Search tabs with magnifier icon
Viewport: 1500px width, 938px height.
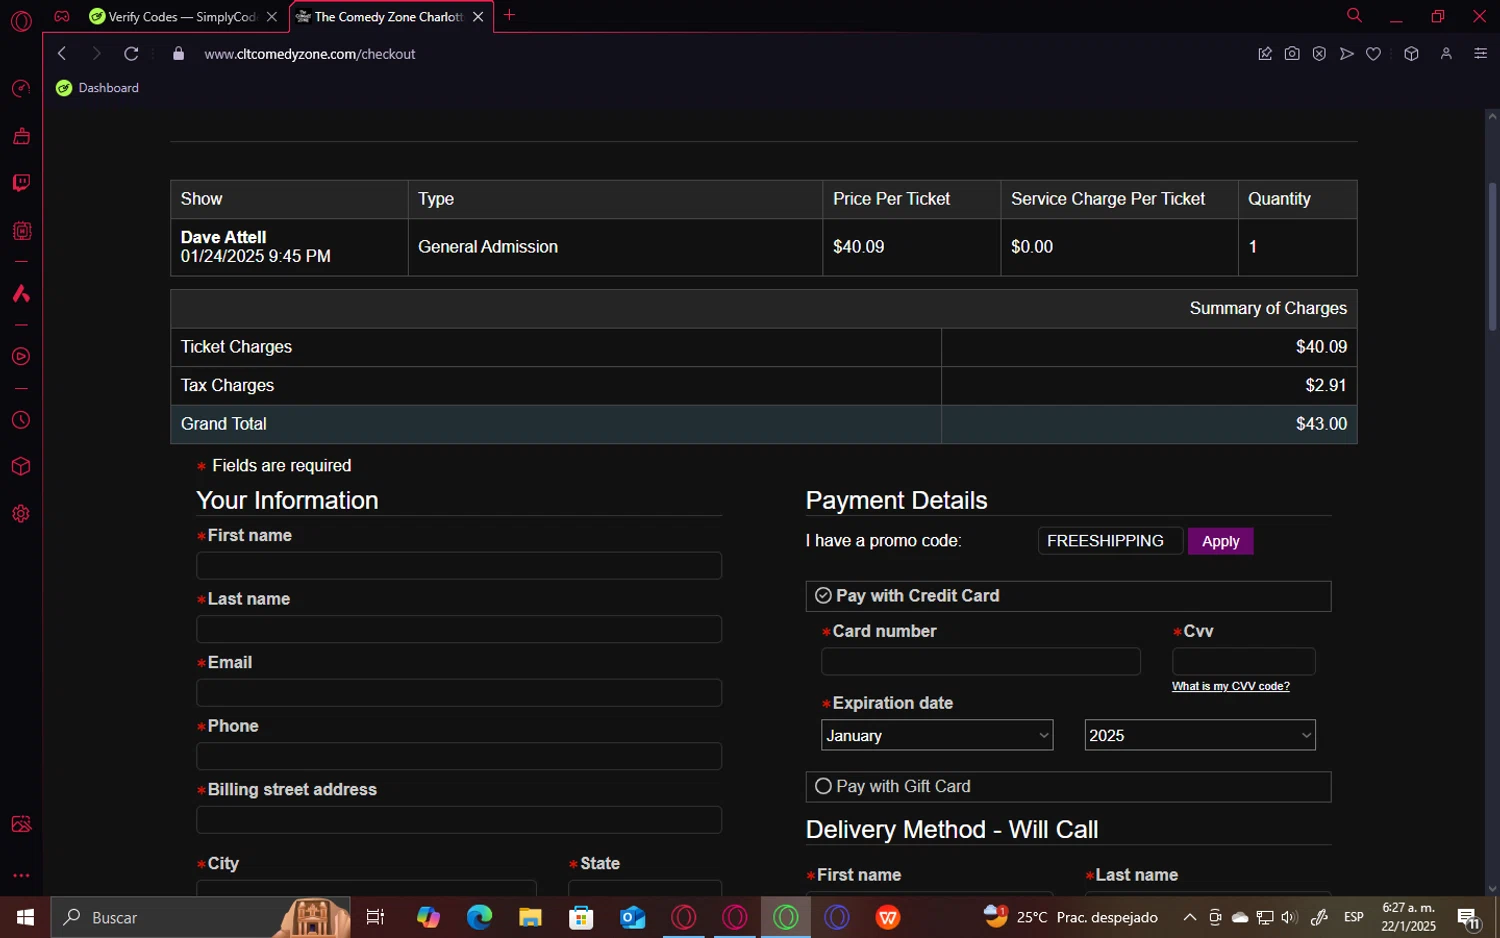[1354, 15]
